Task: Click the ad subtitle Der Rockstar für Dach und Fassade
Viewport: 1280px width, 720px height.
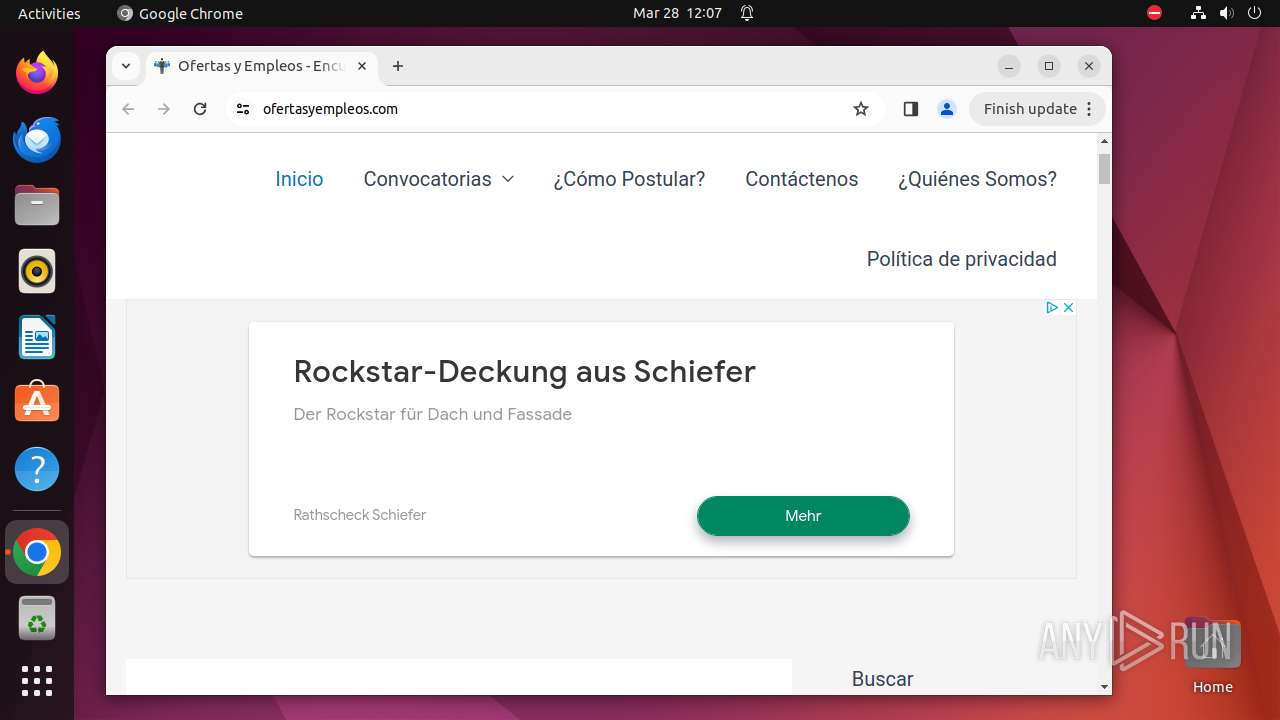Action: coord(432,414)
